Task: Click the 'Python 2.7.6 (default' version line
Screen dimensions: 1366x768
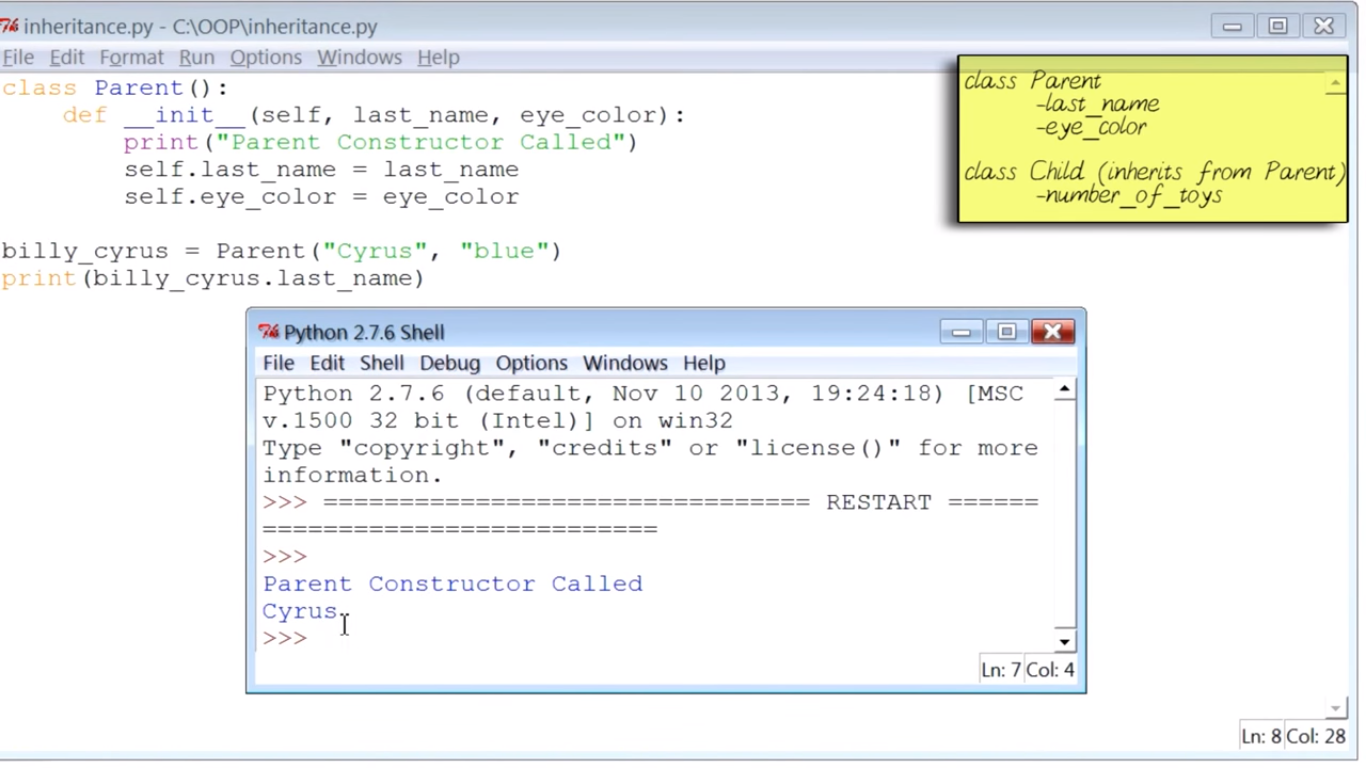Action: (643, 394)
